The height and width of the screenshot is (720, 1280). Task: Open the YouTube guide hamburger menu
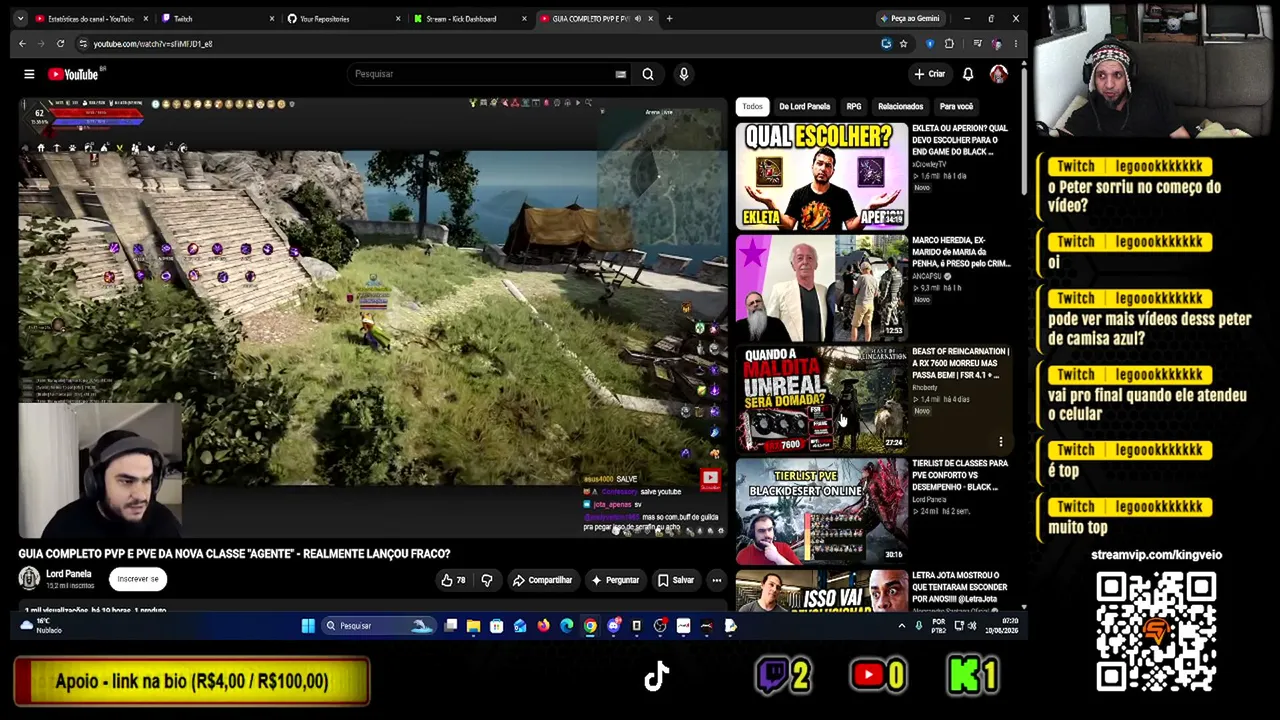[x=29, y=74]
